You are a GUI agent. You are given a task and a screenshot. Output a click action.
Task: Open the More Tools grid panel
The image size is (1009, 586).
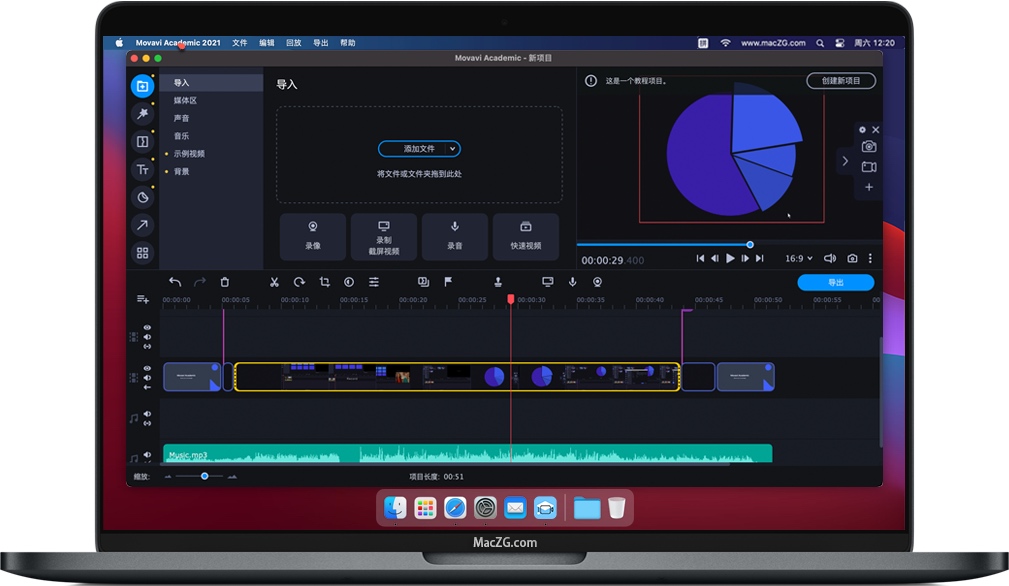[x=142, y=254]
